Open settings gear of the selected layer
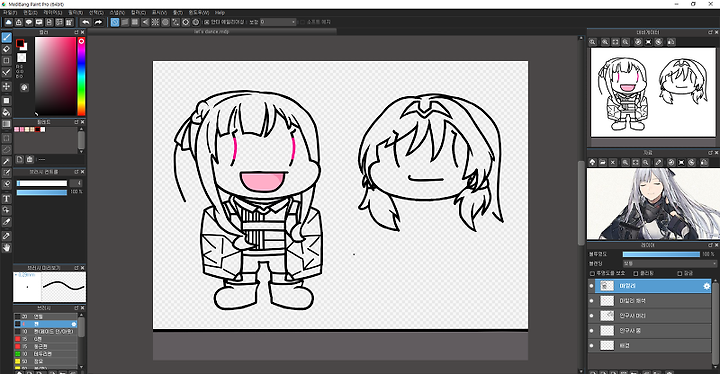The height and width of the screenshot is (374, 720). [x=707, y=286]
